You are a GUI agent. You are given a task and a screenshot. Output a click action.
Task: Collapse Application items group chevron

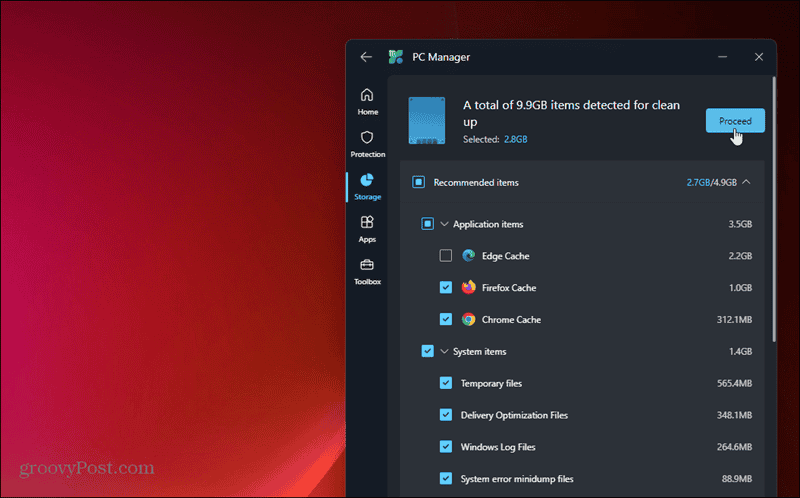tap(444, 224)
